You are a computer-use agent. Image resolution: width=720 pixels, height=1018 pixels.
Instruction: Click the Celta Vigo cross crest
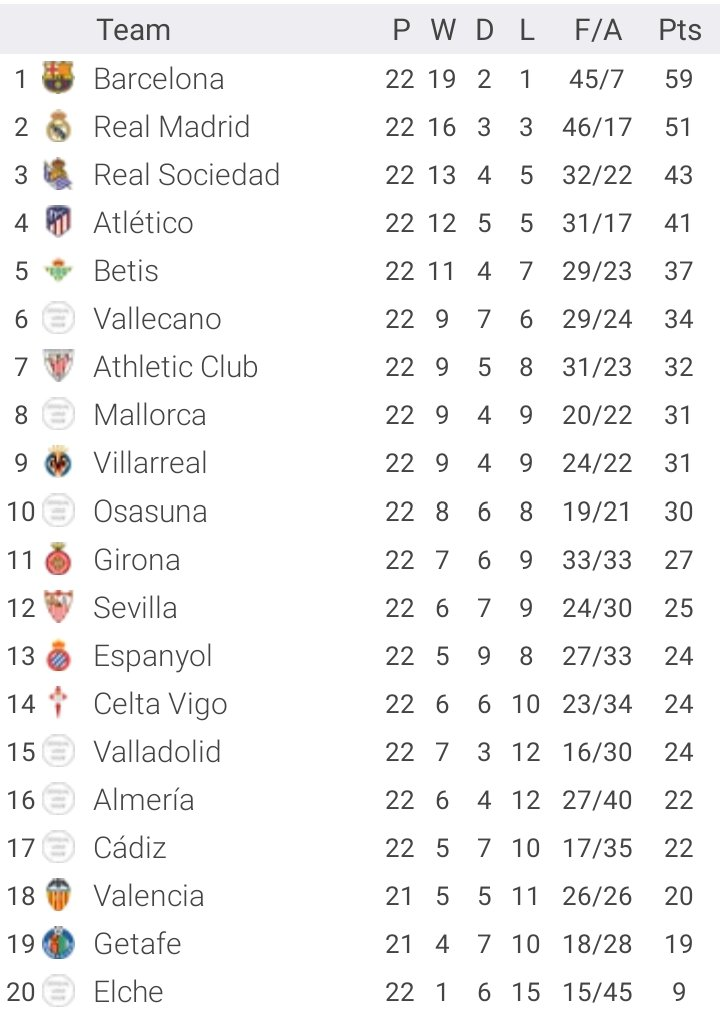click(58, 703)
